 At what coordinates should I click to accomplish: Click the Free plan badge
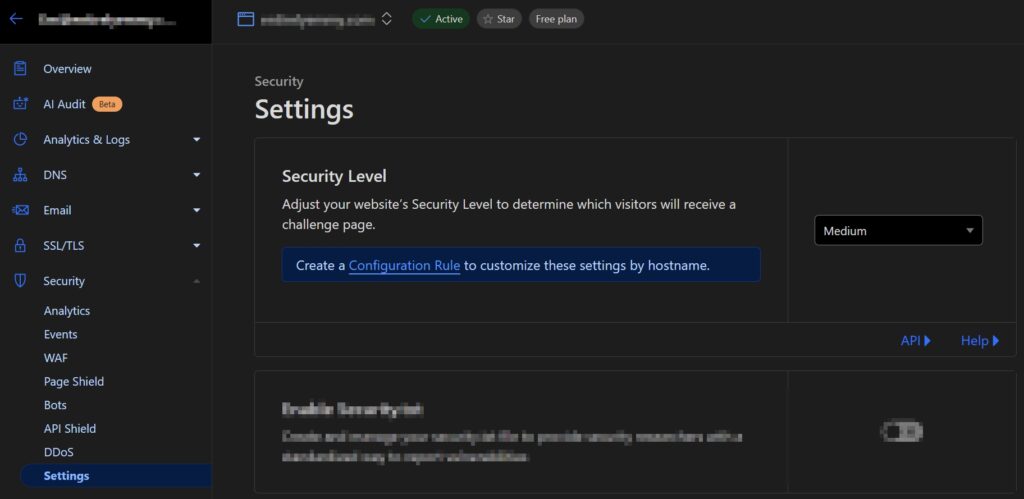[x=556, y=19]
